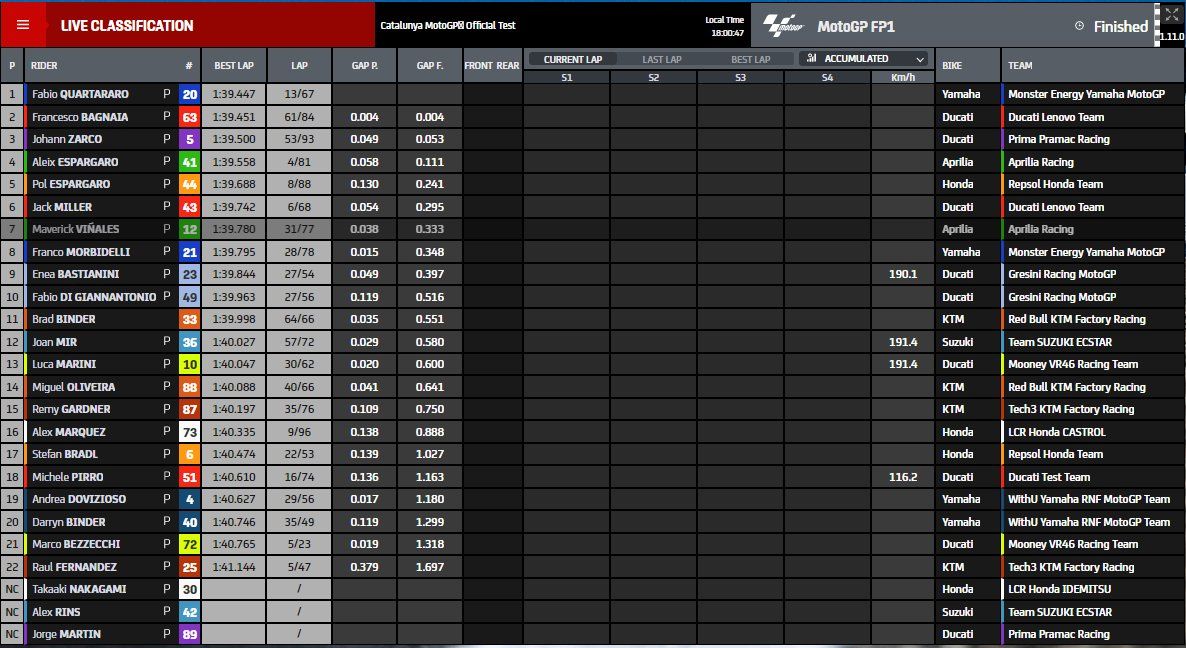Sort by BEST LAP column header

233,65
